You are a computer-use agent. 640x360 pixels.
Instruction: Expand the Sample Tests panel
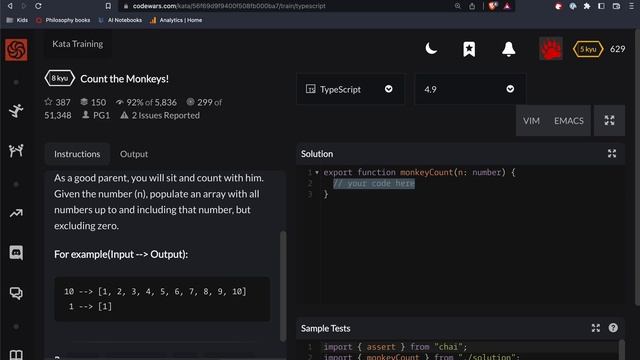(596, 328)
